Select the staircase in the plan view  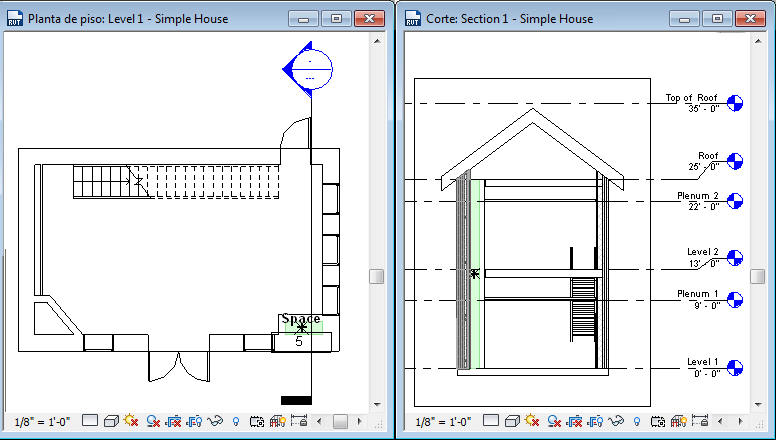coord(176,182)
